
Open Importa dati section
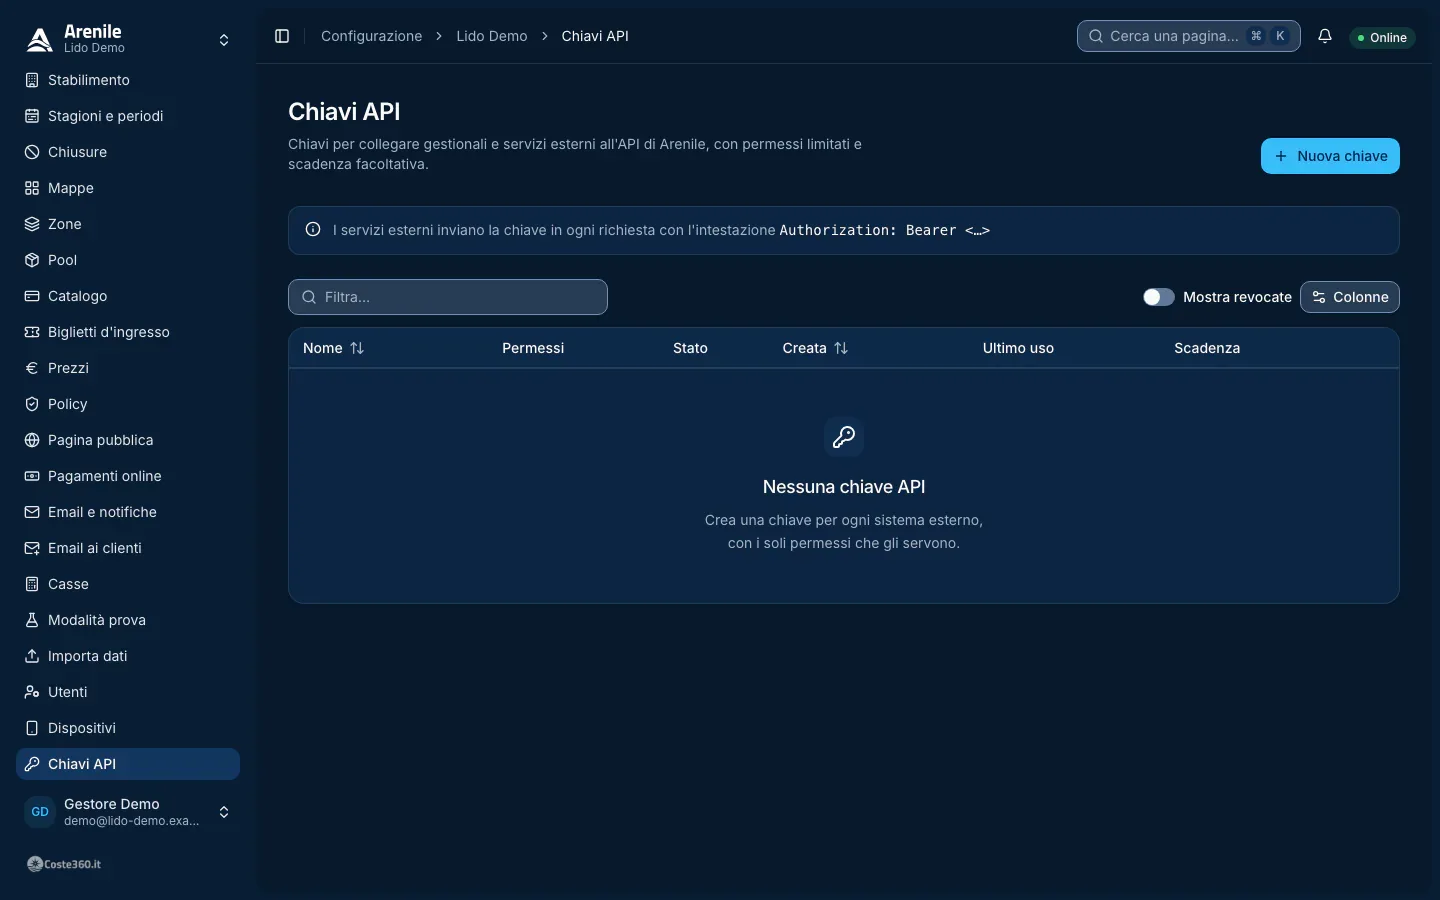(128, 656)
